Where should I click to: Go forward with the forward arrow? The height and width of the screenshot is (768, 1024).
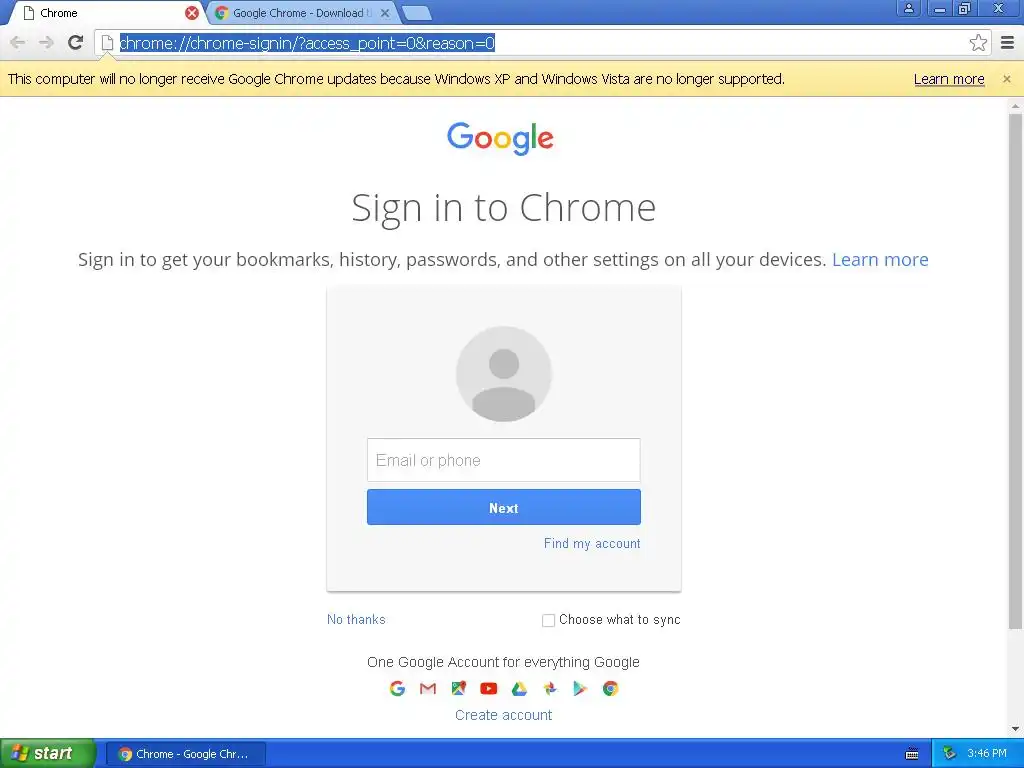tap(46, 43)
